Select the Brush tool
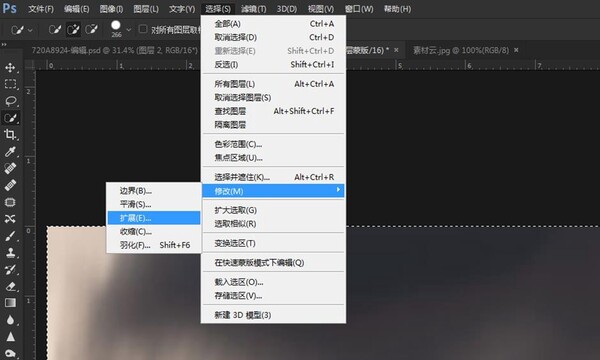The height and width of the screenshot is (360, 600). 10,236
